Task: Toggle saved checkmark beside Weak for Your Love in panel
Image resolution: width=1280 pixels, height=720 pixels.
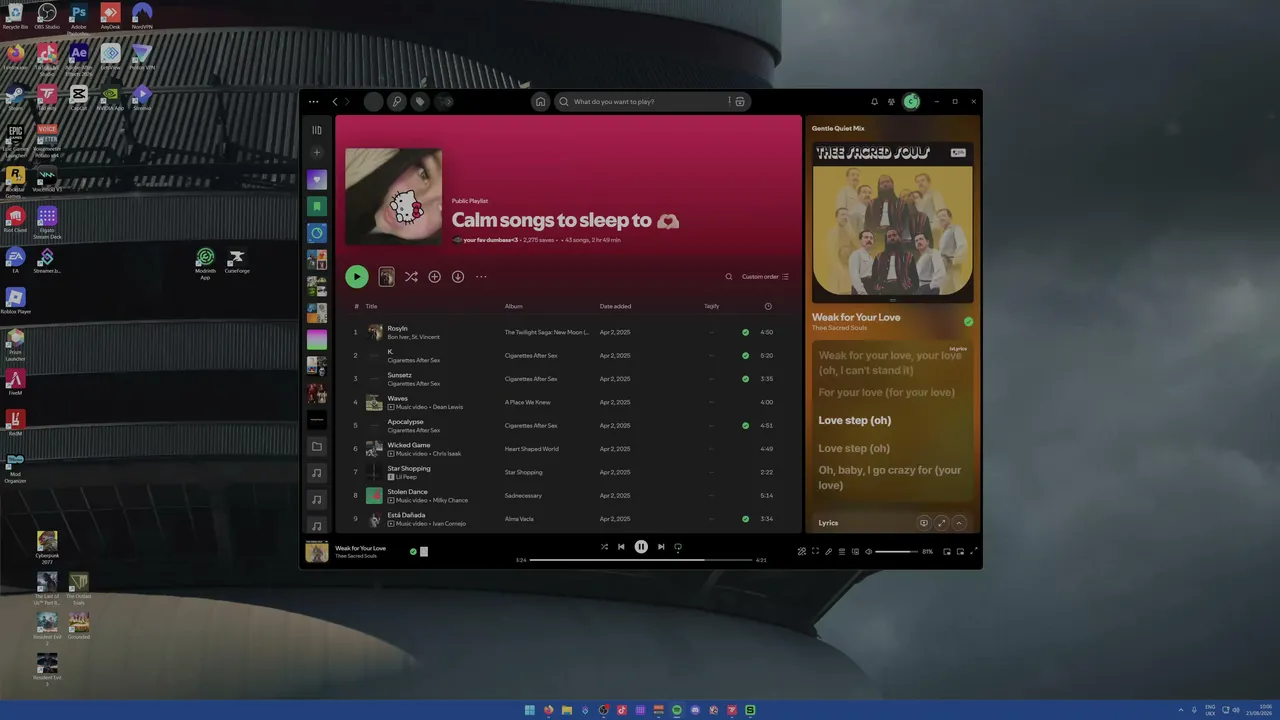Action: (968, 322)
